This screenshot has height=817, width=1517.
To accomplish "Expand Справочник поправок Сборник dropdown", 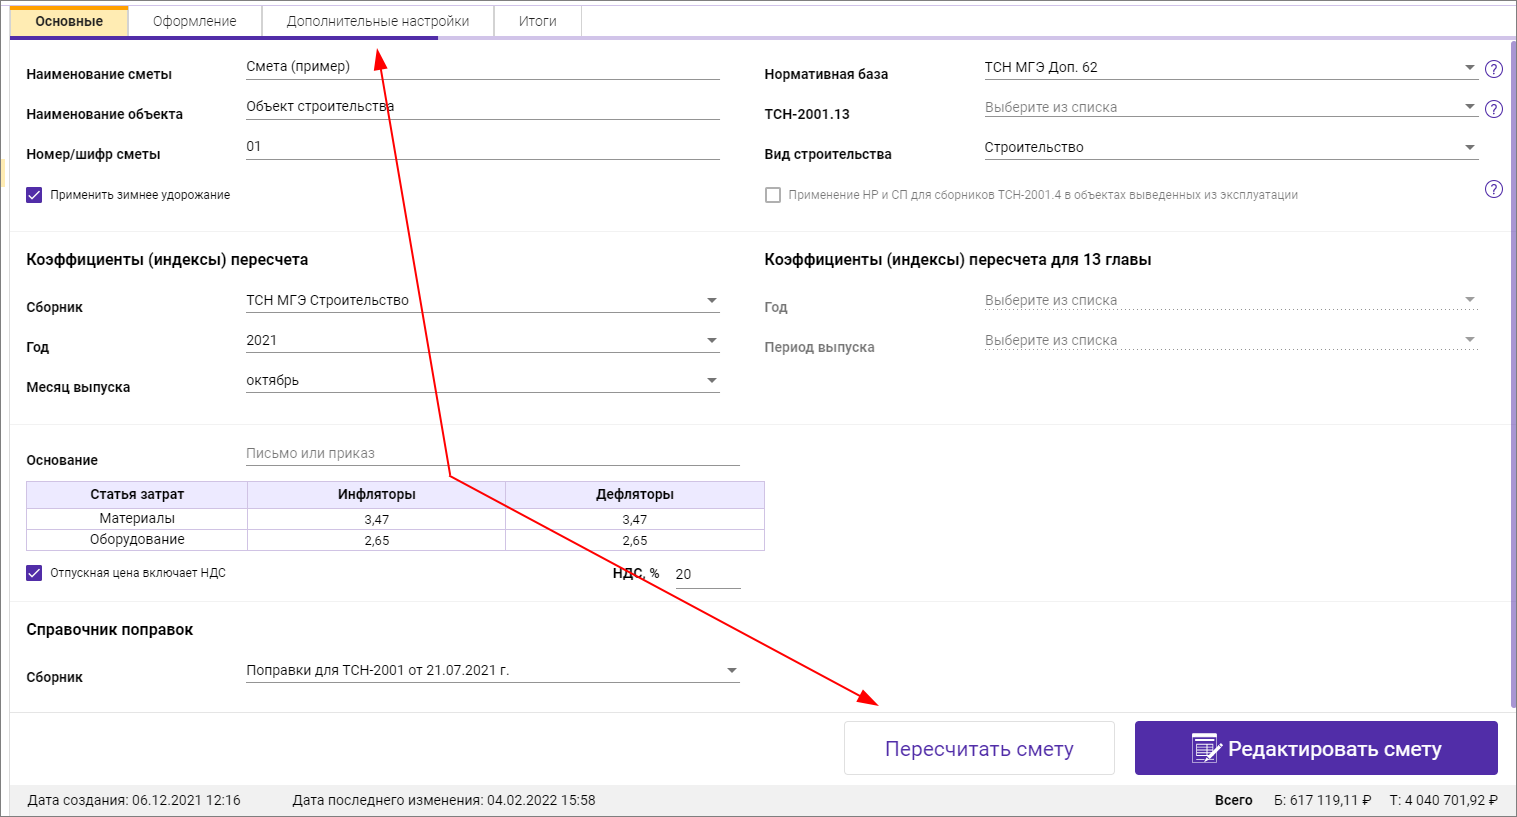I will [493, 670].
